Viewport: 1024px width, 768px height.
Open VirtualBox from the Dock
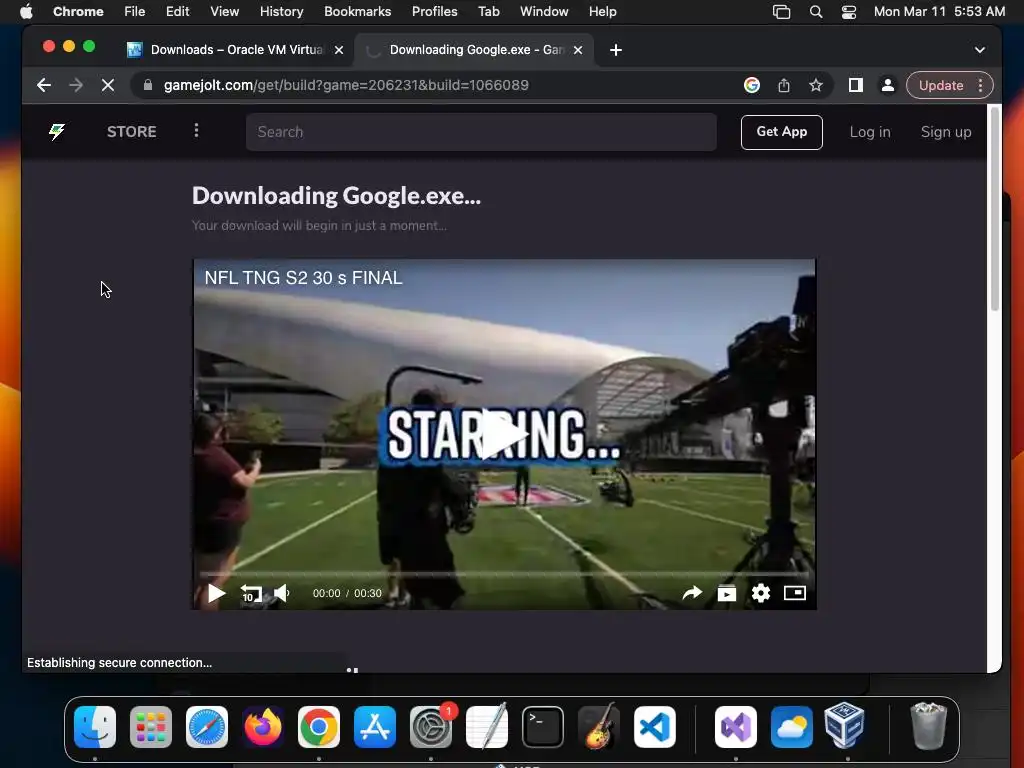tap(844, 725)
